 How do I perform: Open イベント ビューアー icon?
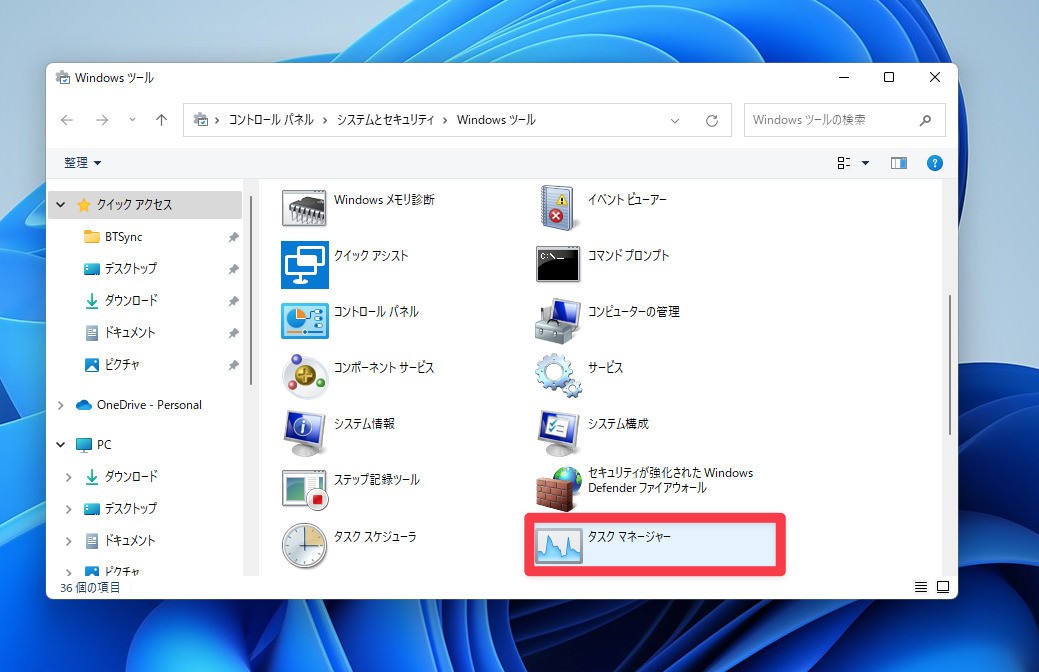558,208
